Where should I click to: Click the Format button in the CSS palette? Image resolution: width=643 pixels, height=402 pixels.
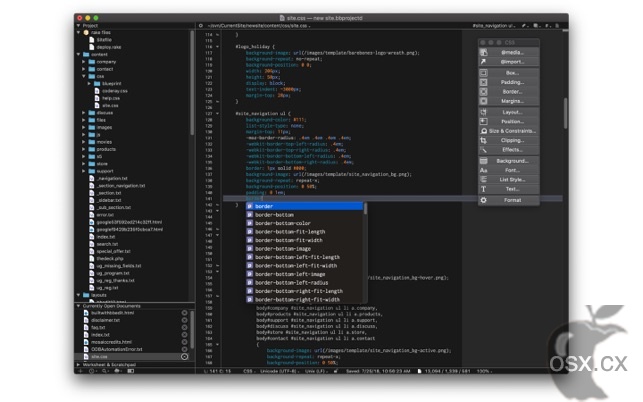[508, 201]
